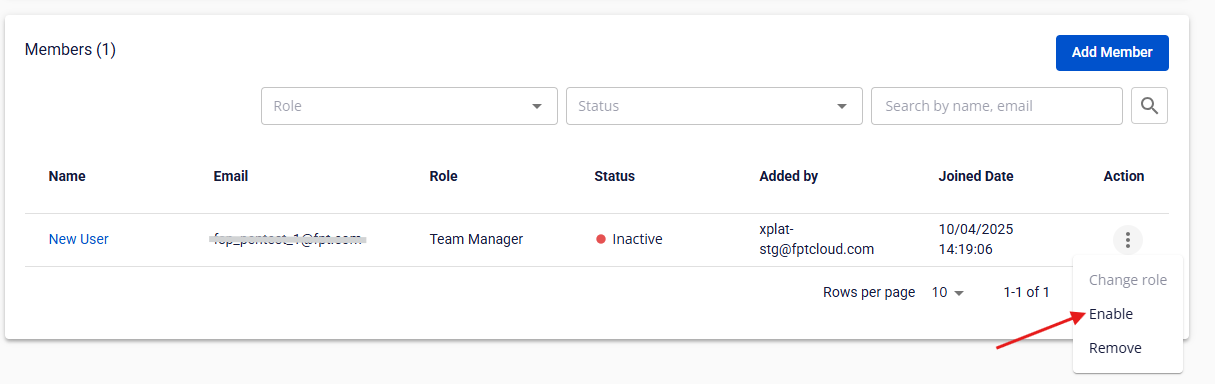
Task: Click the Rows per page label
Action: [x=869, y=292]
